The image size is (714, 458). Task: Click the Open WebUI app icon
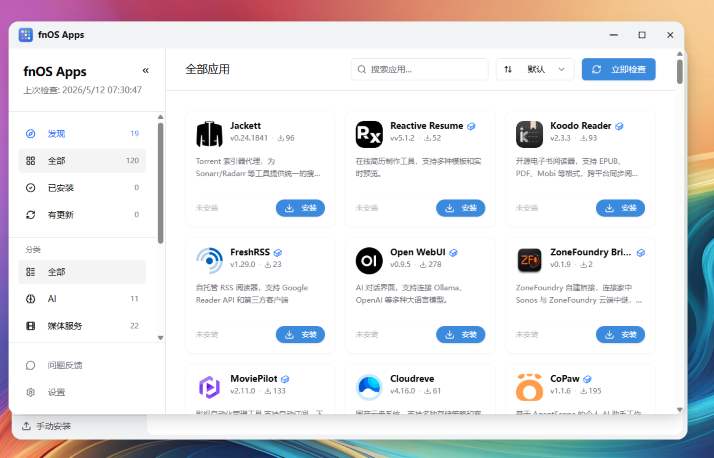coord(369,260)
